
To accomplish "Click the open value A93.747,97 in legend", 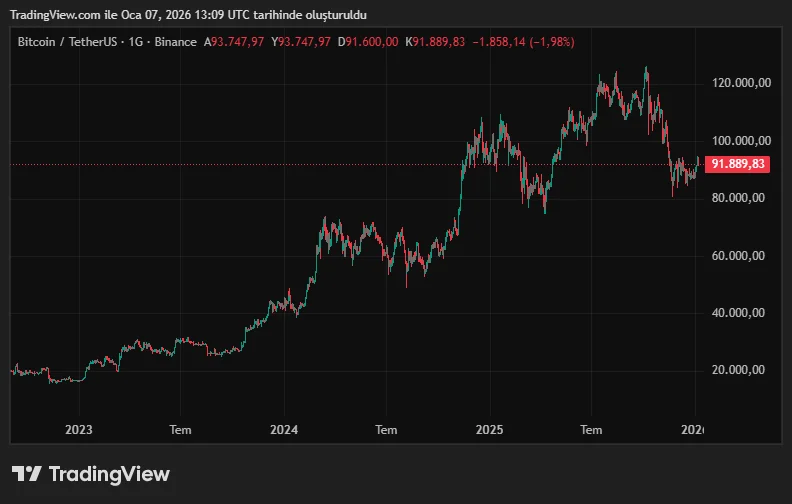I will pos(234,41).
